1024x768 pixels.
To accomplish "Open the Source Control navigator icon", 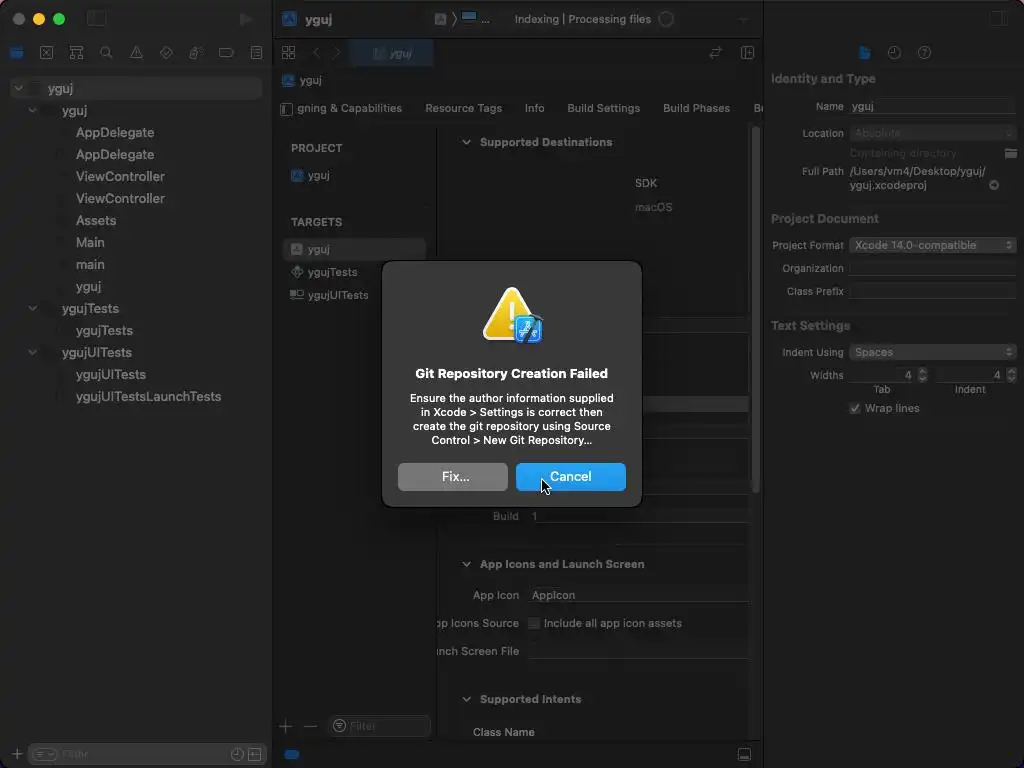I will tap(46, 53).
